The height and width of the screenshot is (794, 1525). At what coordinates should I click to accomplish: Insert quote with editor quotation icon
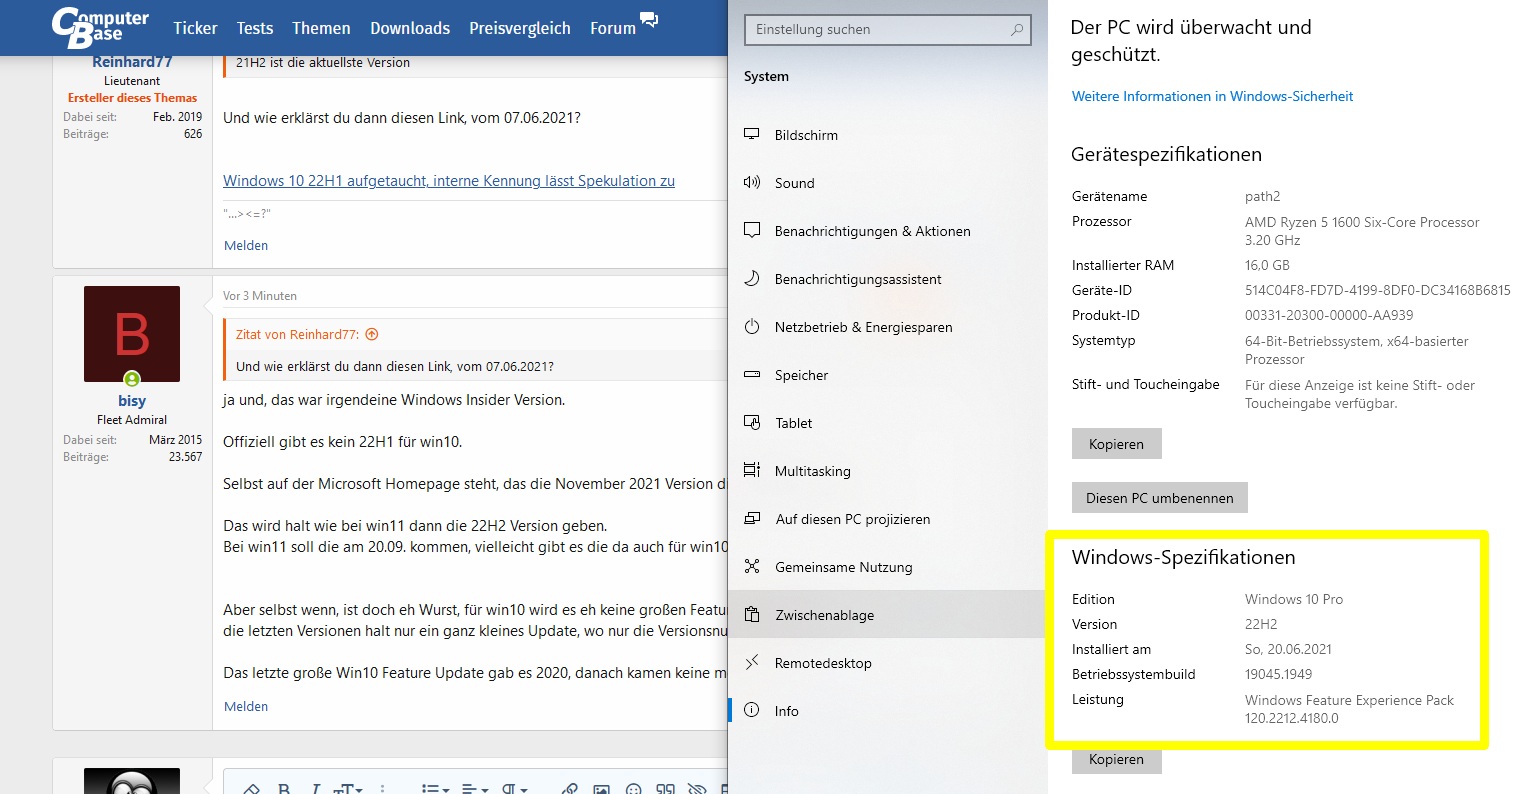point(665,788)
